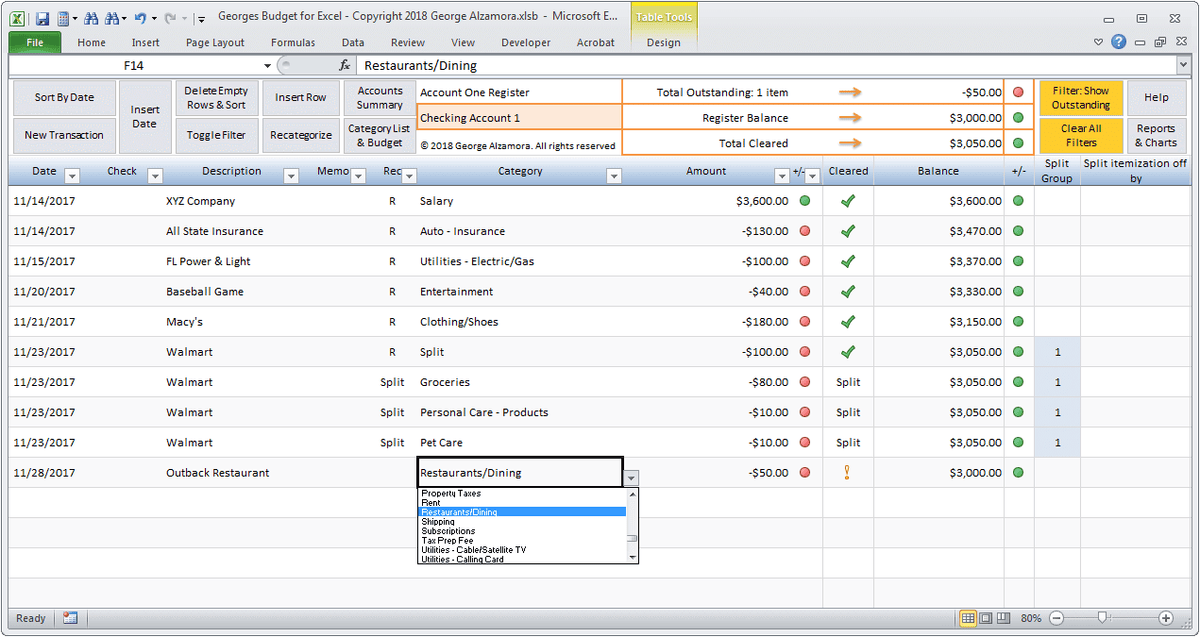
Task: Toggle the cleared checkmark for XYZ Company
Action: click(x=848, y=201)
